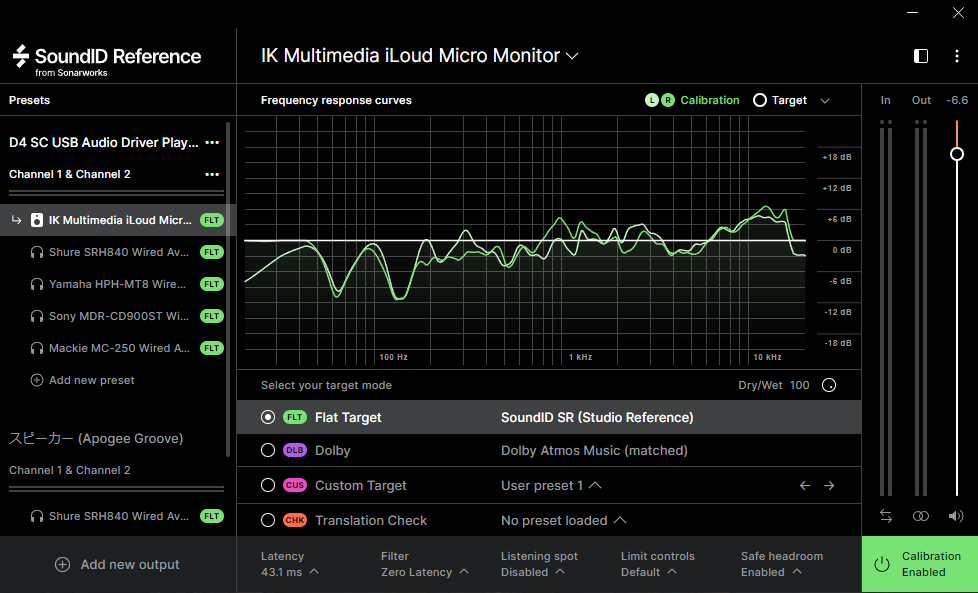Select IK Multimedia iLoud Micr... preset
The height and width of the screenshot is (593, 978).
[118, 220]
